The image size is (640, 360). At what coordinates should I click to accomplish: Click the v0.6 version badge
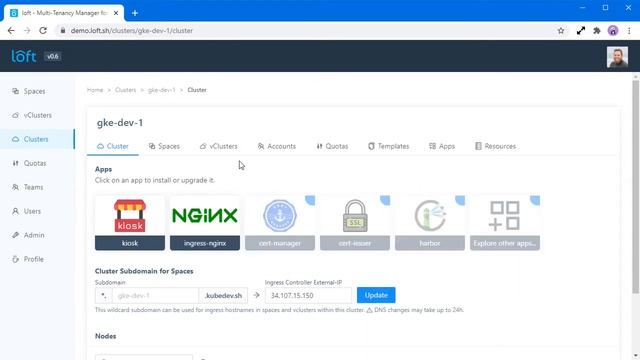point(52,56)
